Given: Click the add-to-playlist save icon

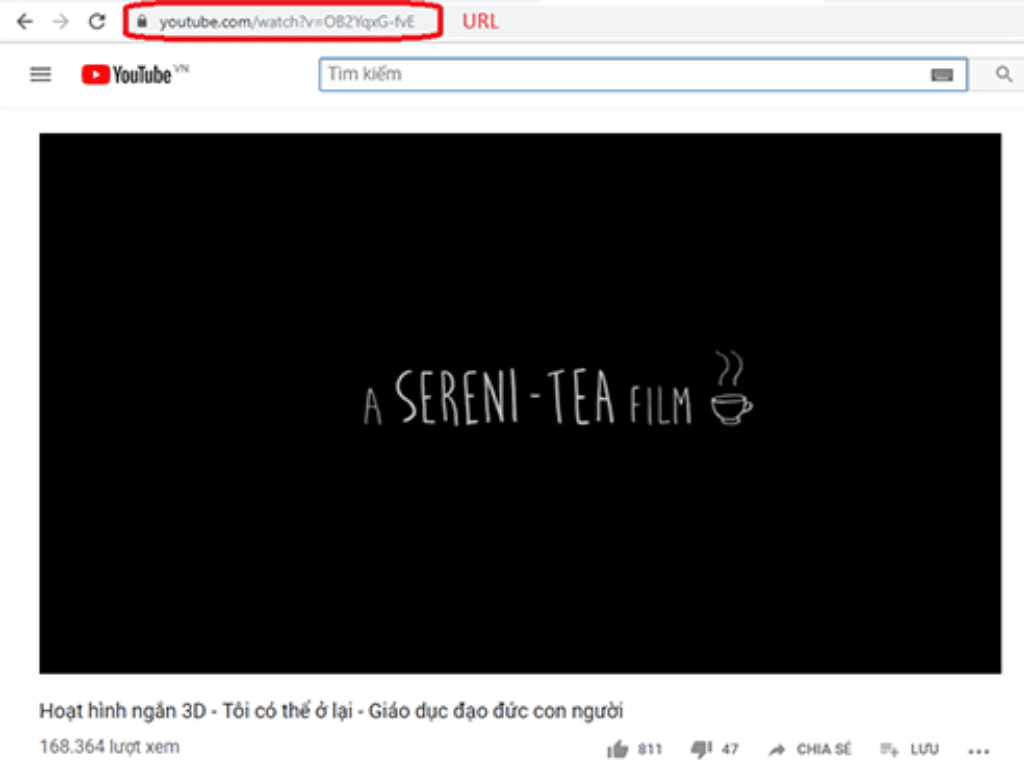Looking at the screenshot, I should (x=889, y=749).
